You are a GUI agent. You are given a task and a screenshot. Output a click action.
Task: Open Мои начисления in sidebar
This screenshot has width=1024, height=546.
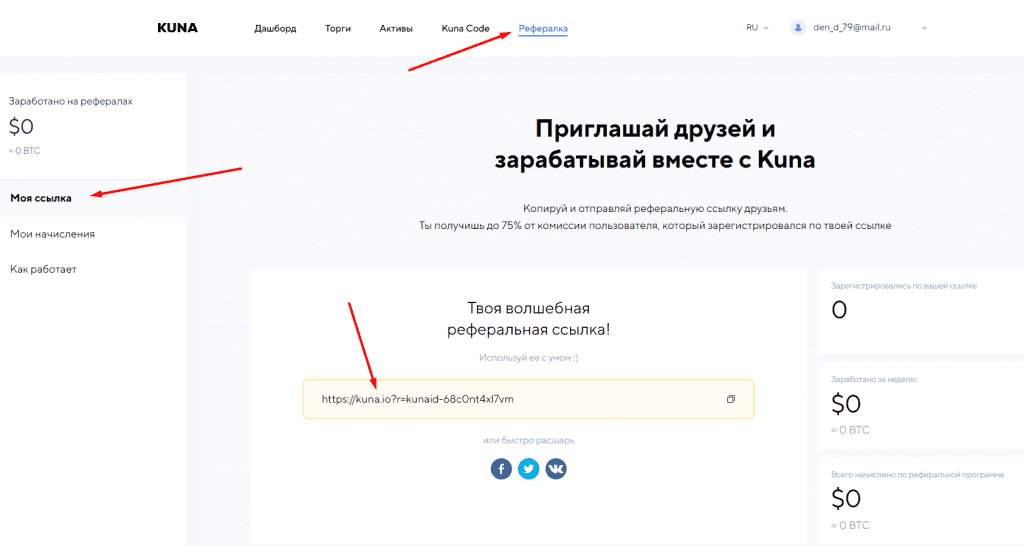[52, 234]
